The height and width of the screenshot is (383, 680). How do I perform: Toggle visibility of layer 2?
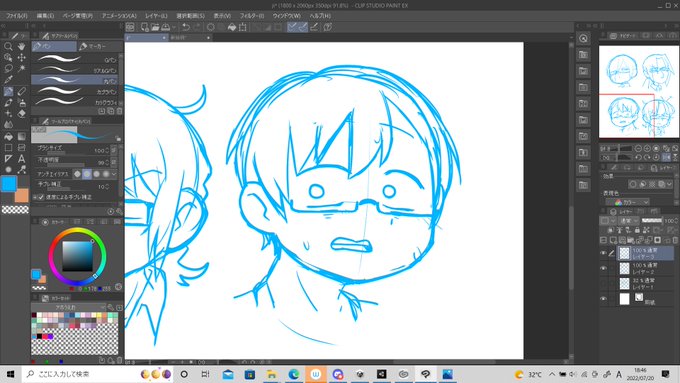pyautogui.click(x=603, y=268)
